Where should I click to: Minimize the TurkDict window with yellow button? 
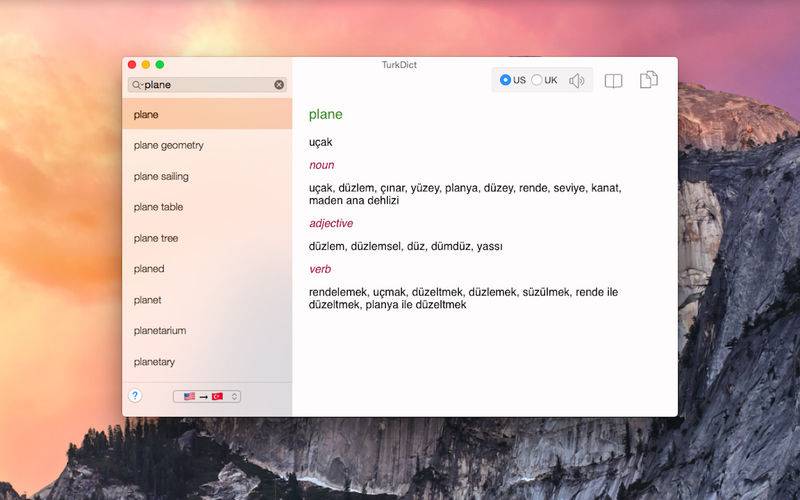click(x=146, y=64)
